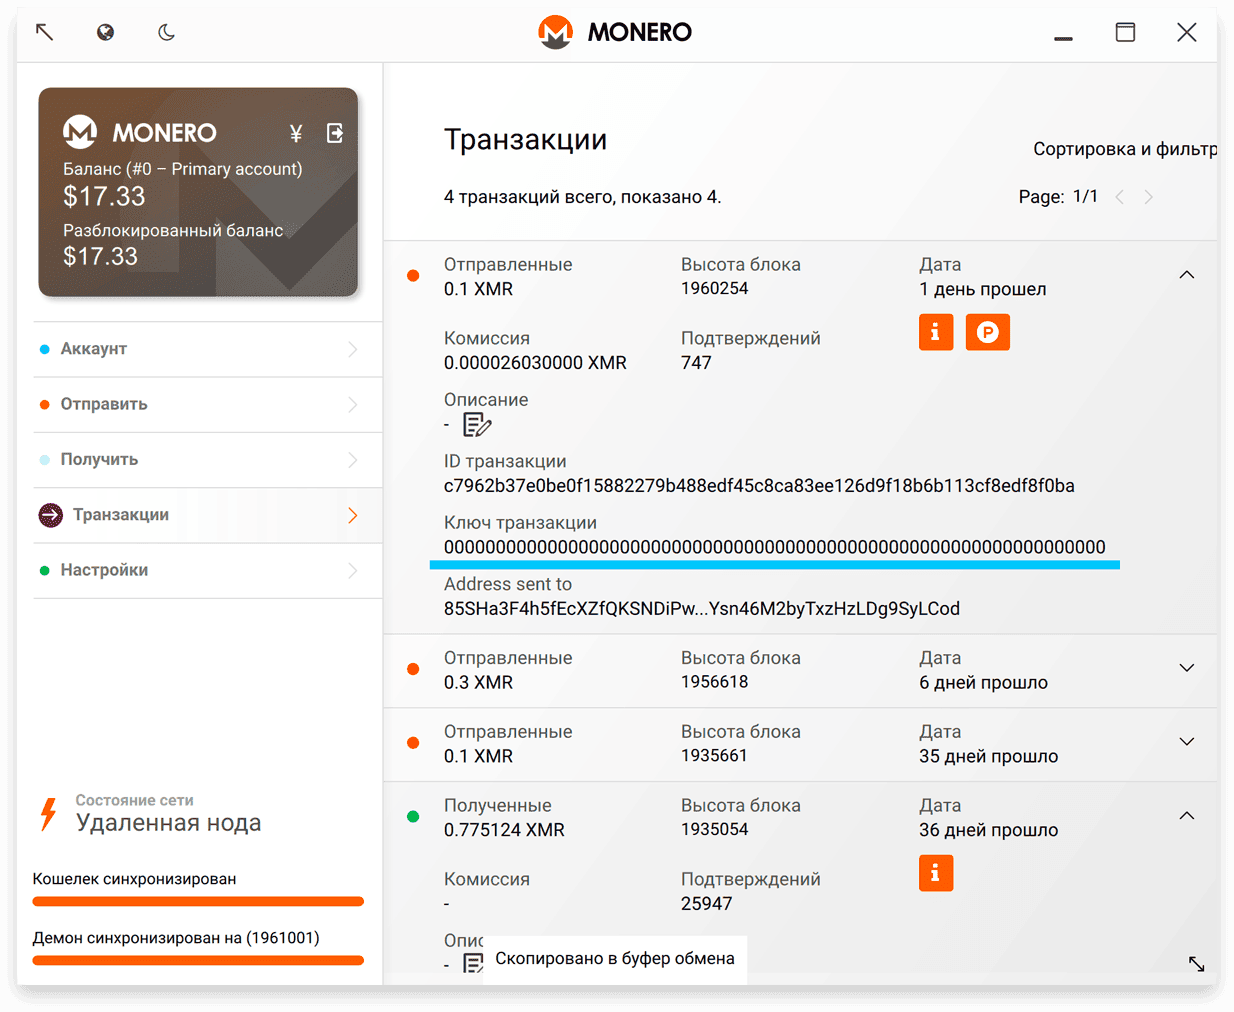The width and height of the screenshot is (1234, 1012).
Task: Open the Получить menu item
Action: point(208,460)
